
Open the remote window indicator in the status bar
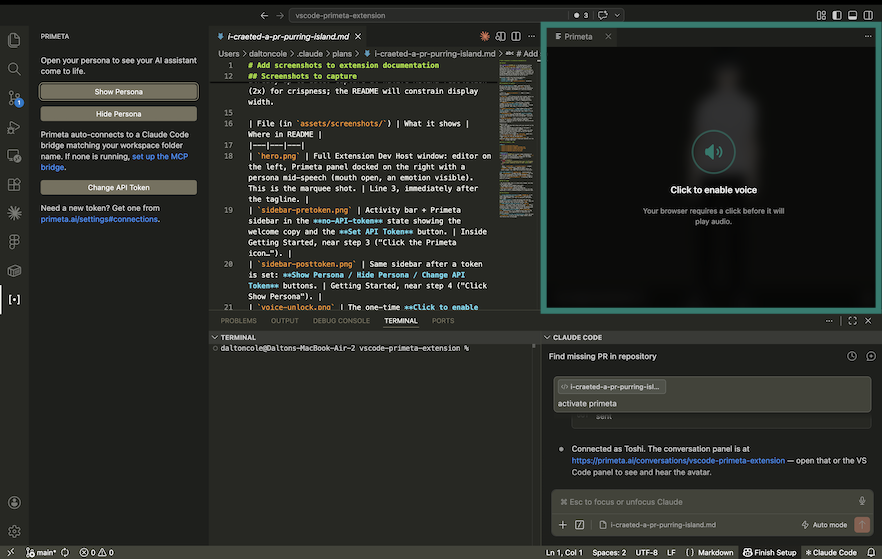[11, 552]
